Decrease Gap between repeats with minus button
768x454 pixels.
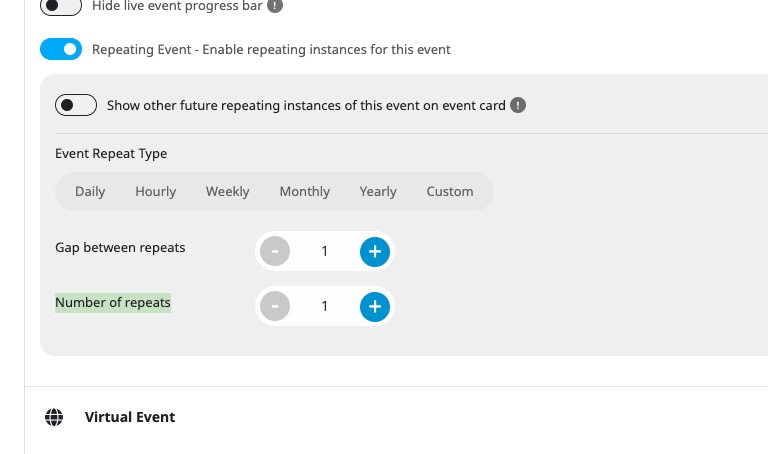[275, 252]
